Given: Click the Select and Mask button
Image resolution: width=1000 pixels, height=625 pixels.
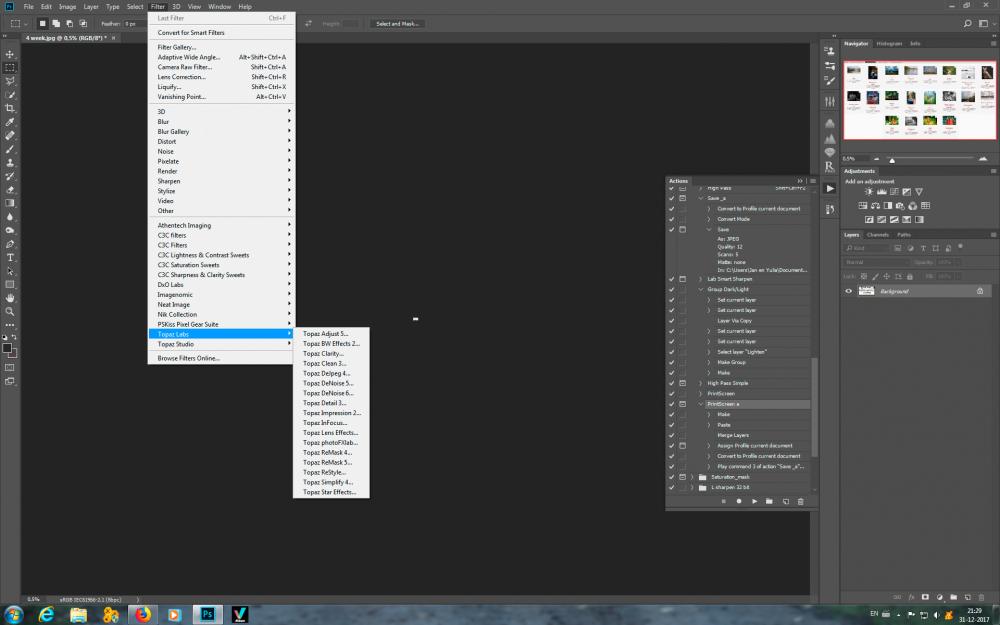Looking at the screenshot, I should coord(397,24).
